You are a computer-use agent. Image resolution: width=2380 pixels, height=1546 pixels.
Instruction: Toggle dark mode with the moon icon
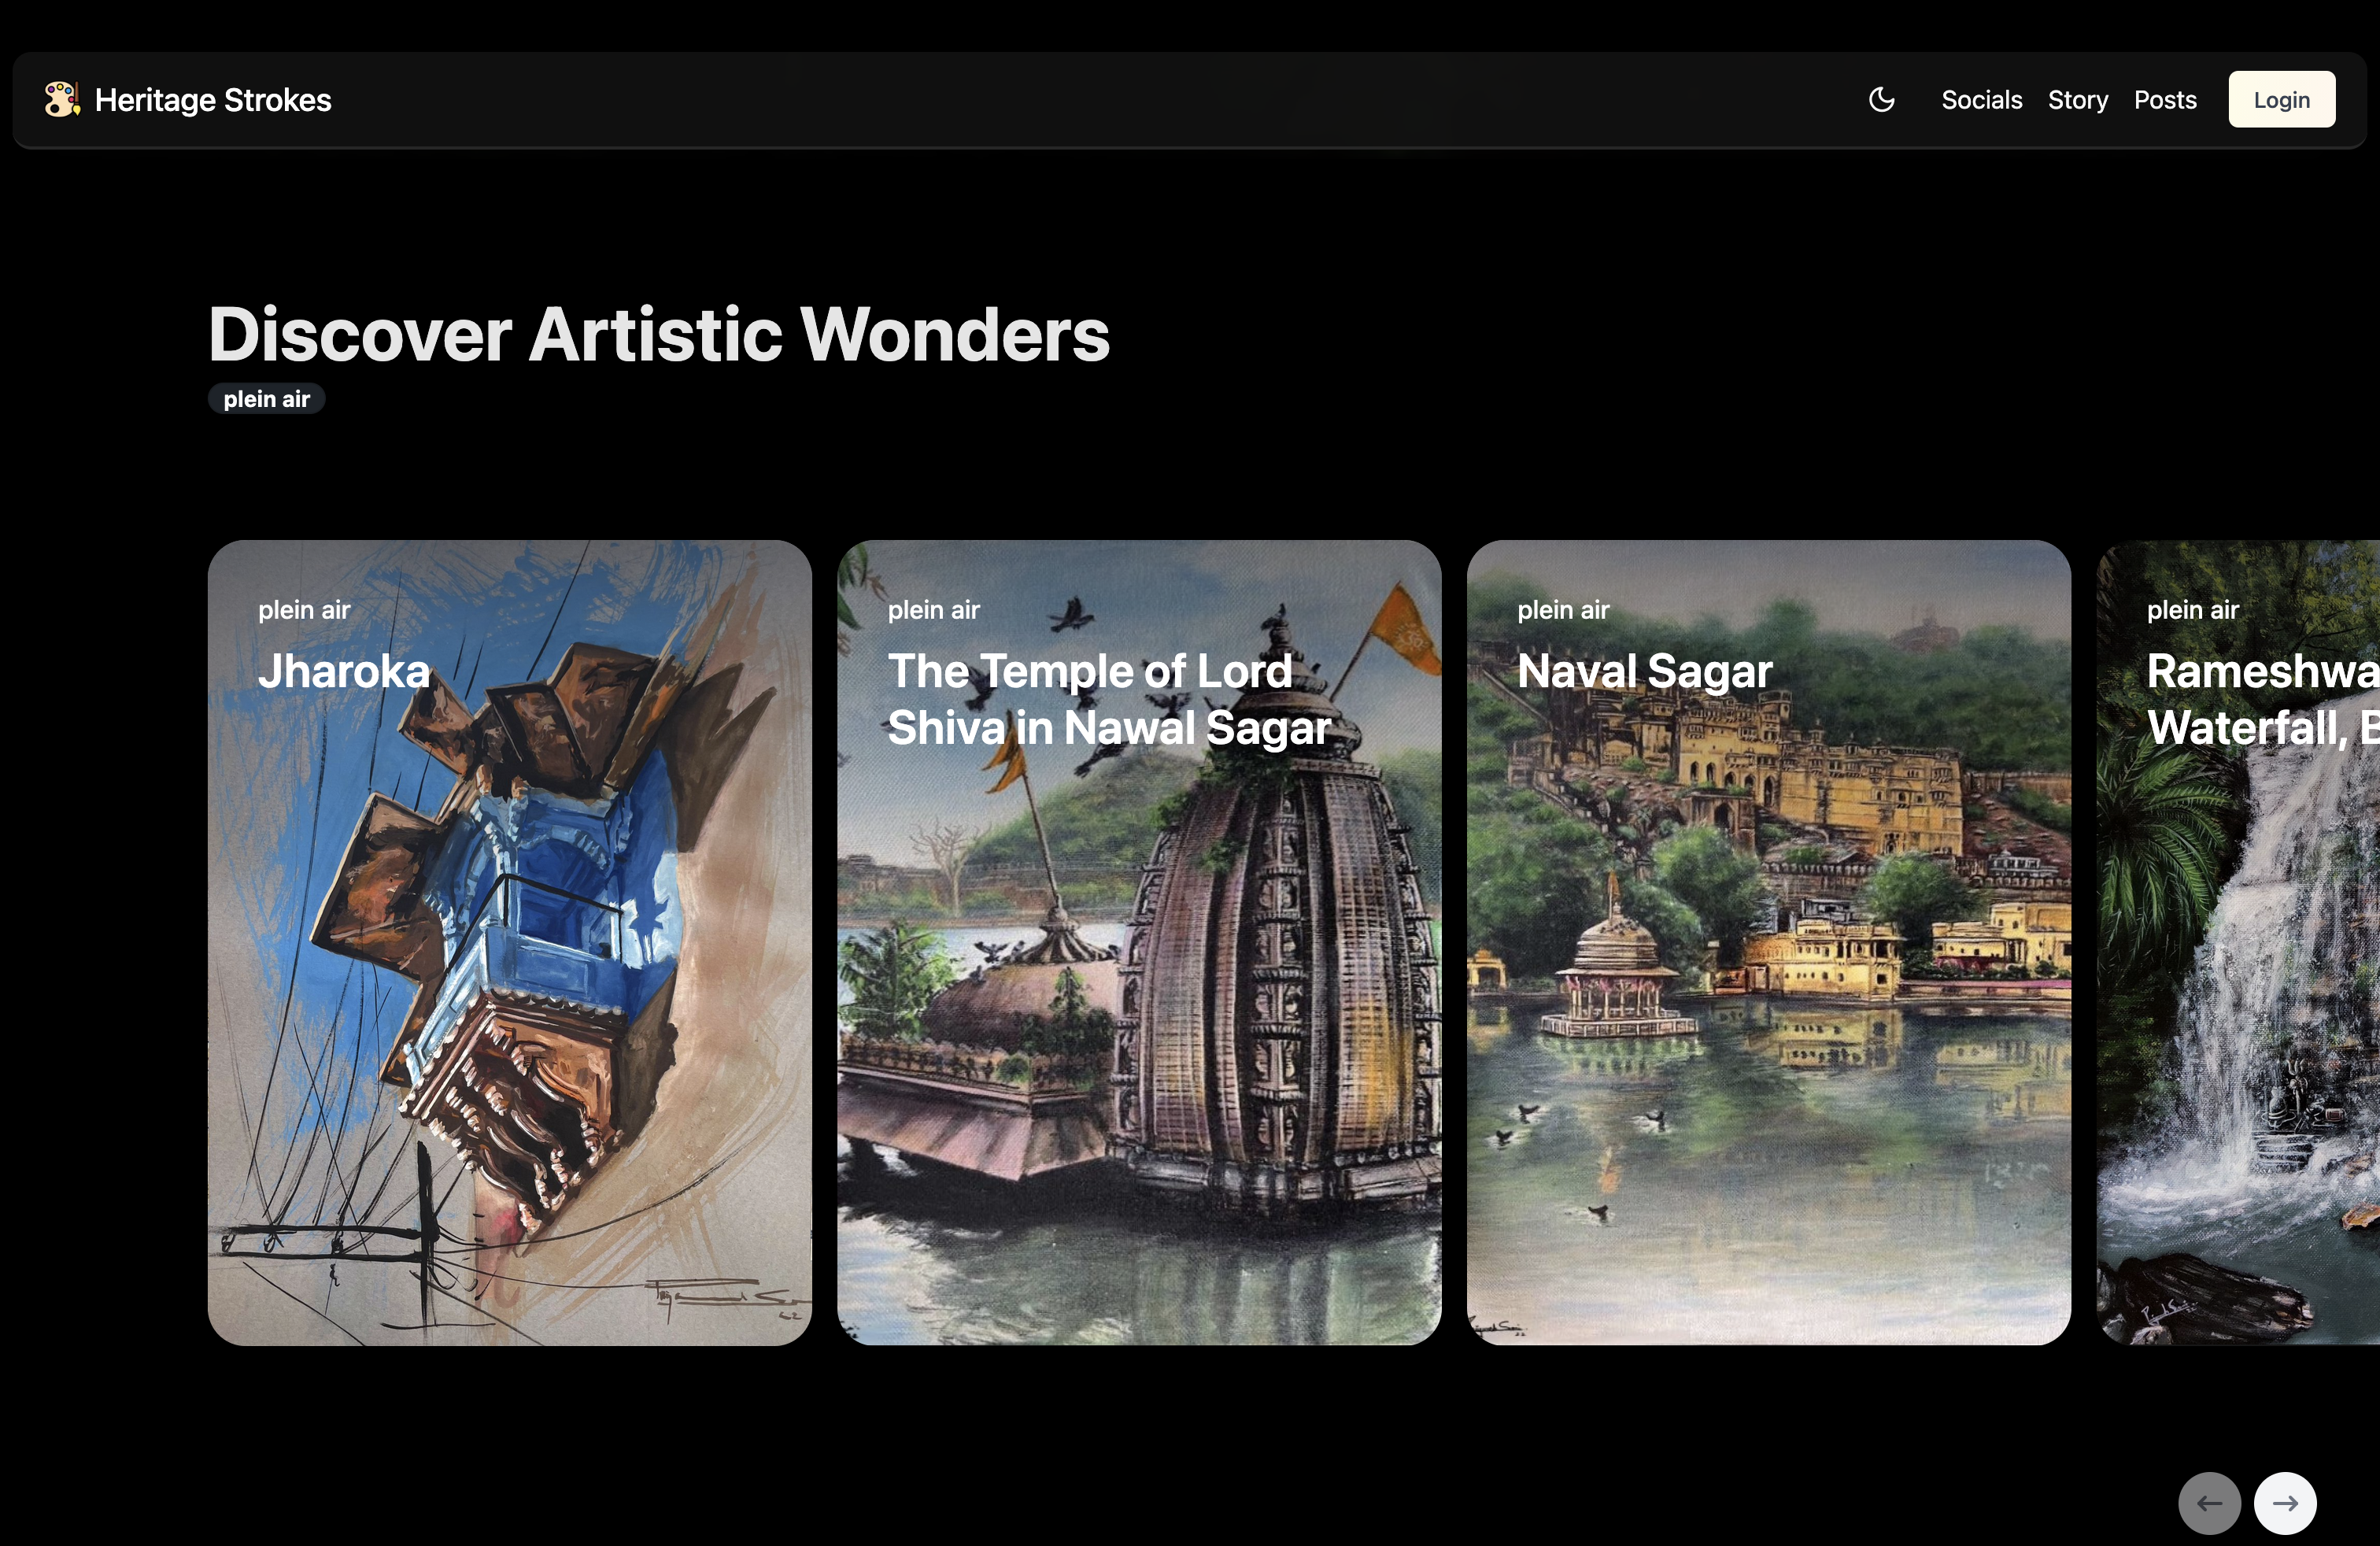click(x=1881, y=100)
